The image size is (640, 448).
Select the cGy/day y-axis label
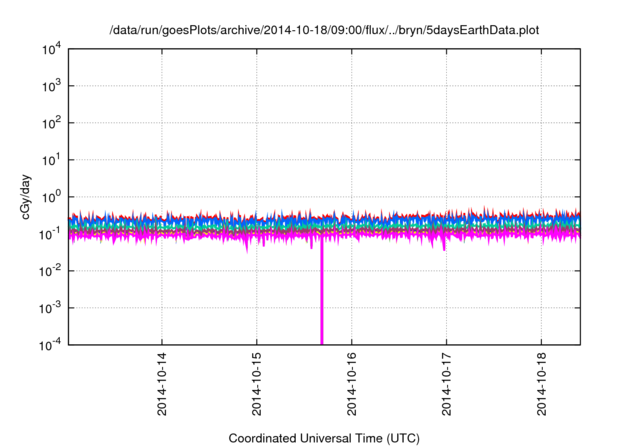(x=26, y=197)
